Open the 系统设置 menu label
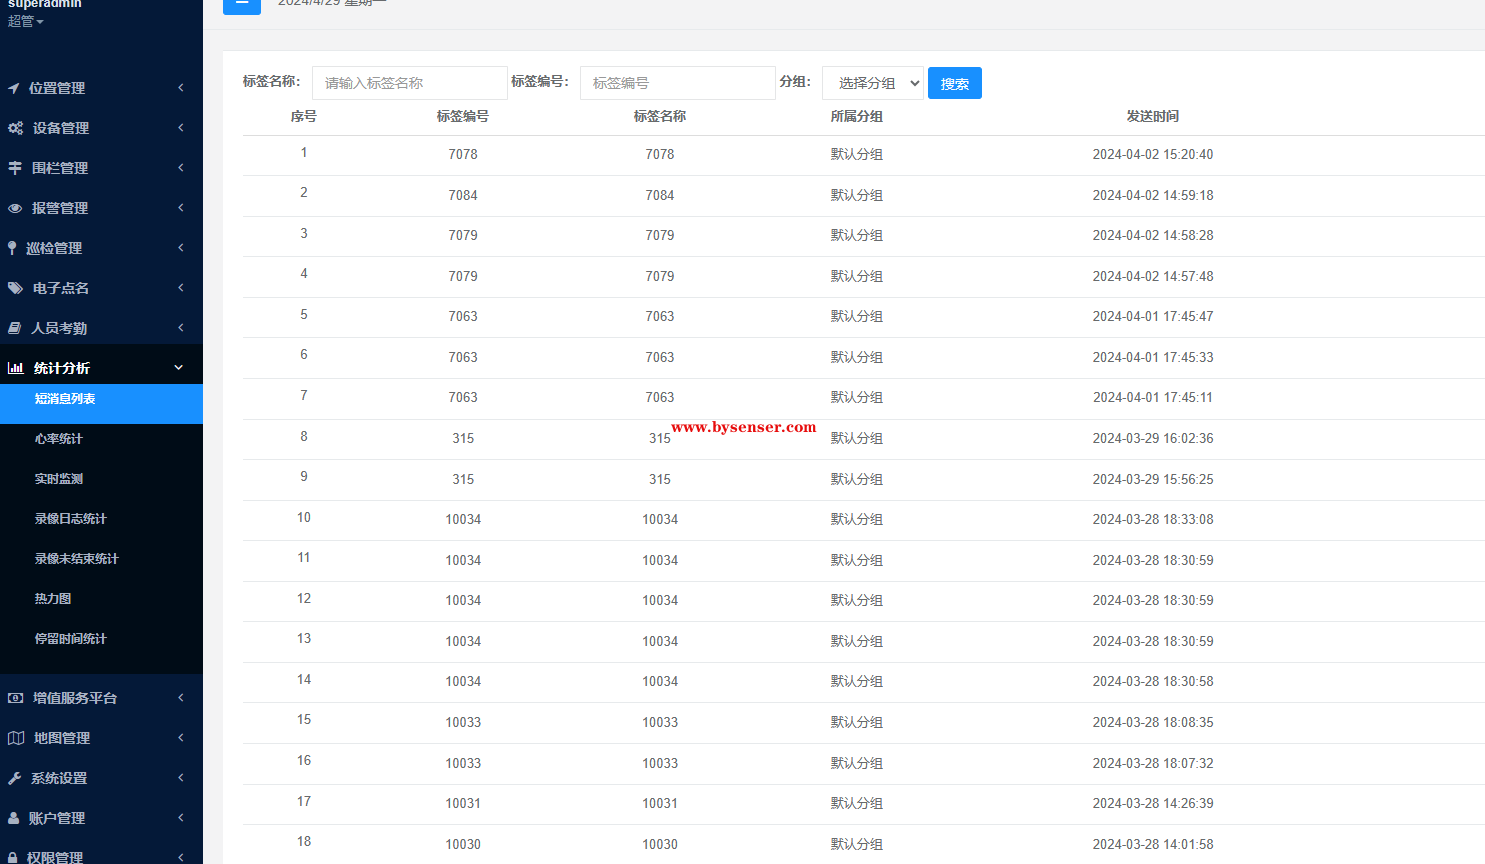 pyautogui.click(x=59, y=778)
